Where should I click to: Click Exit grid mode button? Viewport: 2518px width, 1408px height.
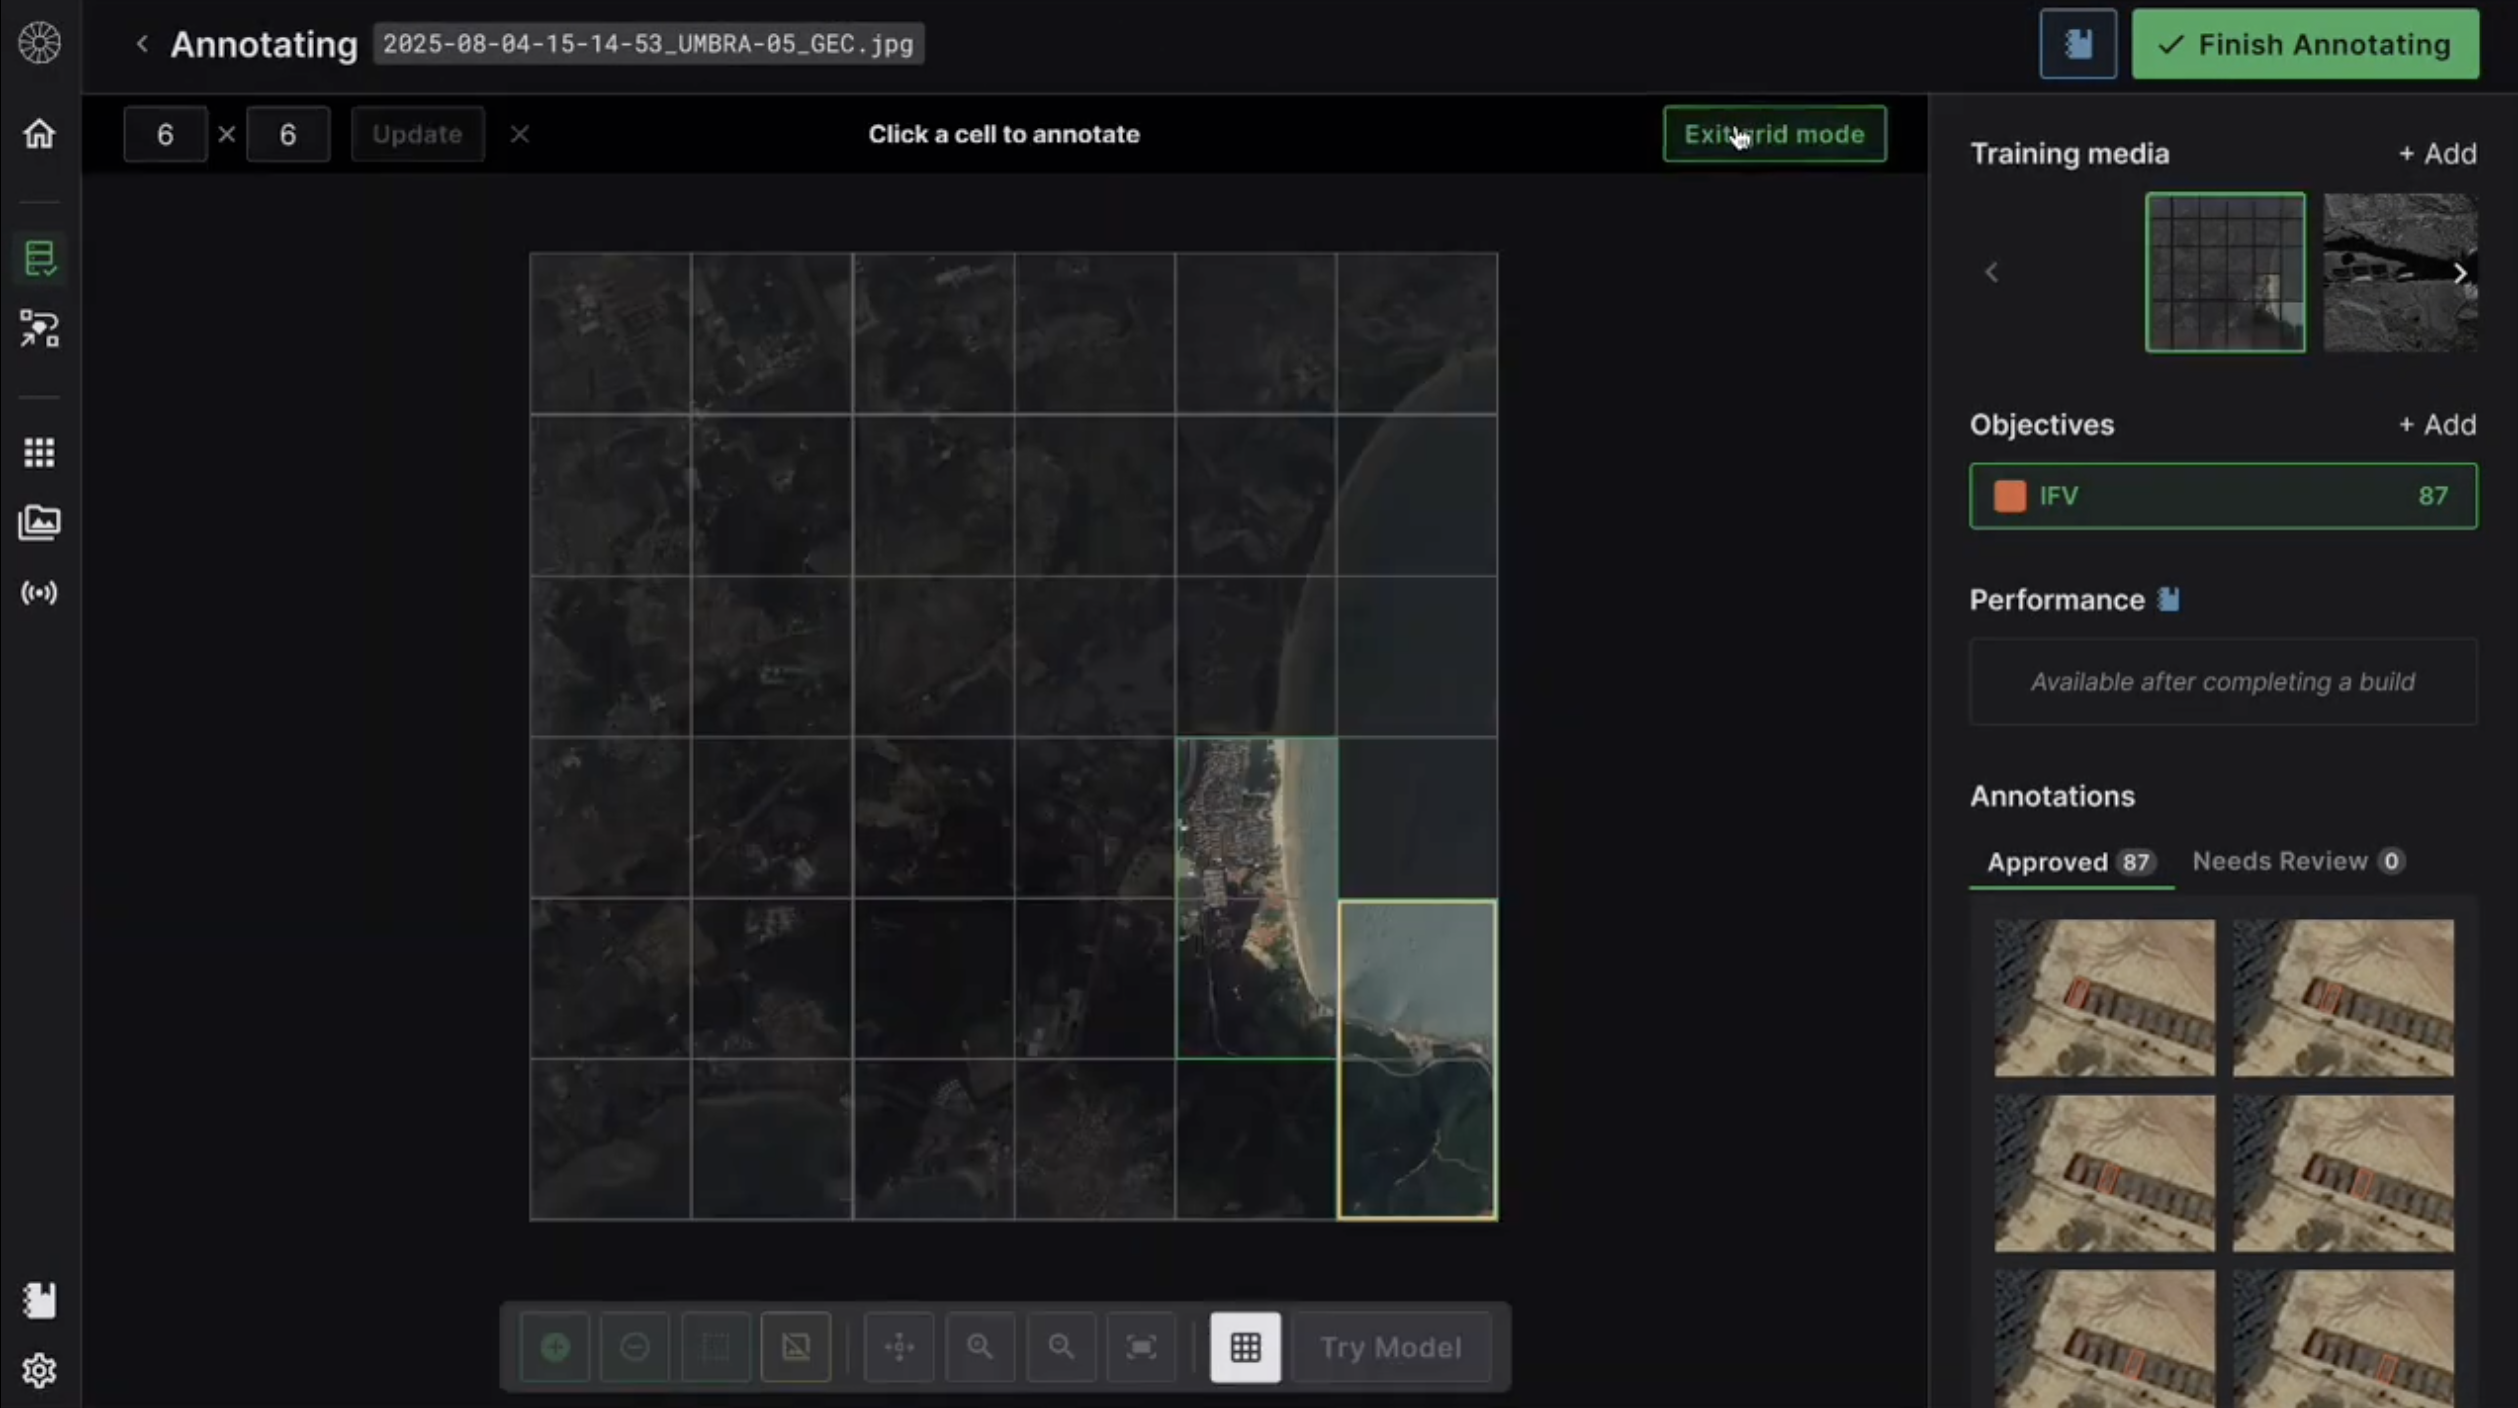pyautogui.click(x=1774, y=134)
